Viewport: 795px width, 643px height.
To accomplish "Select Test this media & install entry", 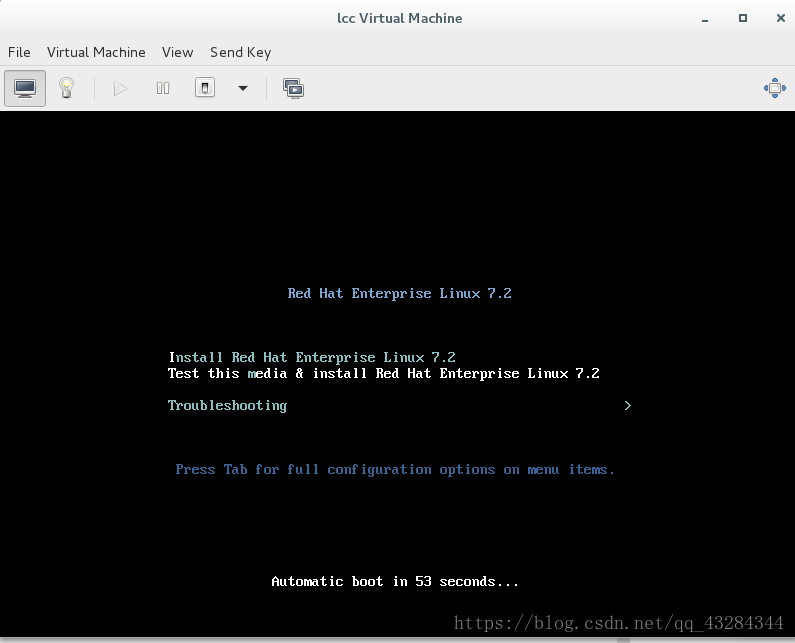I will (x=383, y=374).
